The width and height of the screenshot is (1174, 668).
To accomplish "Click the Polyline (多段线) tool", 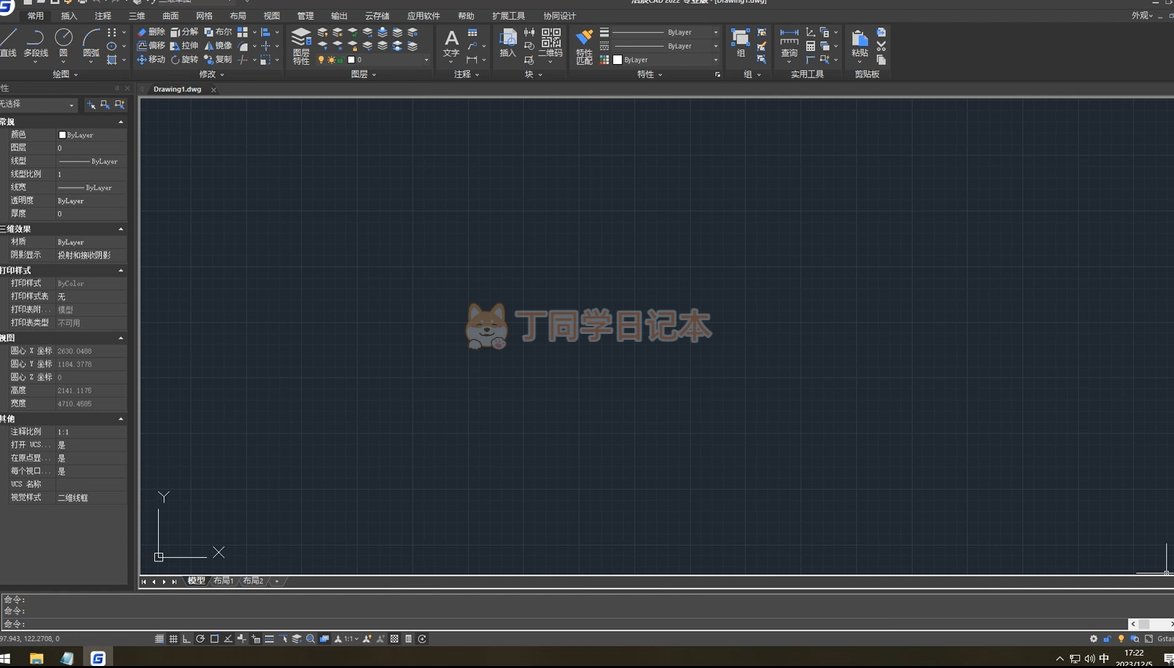I will 35,42.
